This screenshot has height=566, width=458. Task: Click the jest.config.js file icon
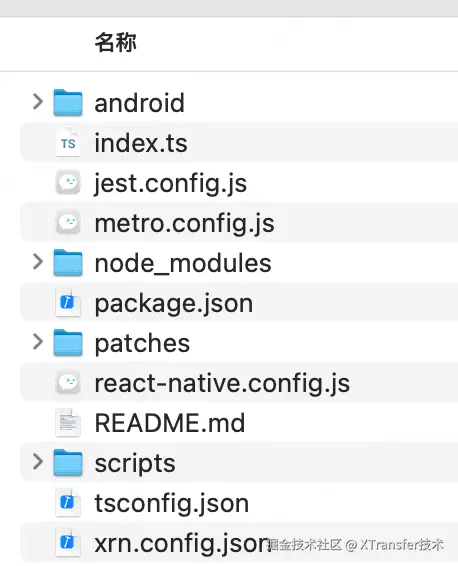(68, 183)
